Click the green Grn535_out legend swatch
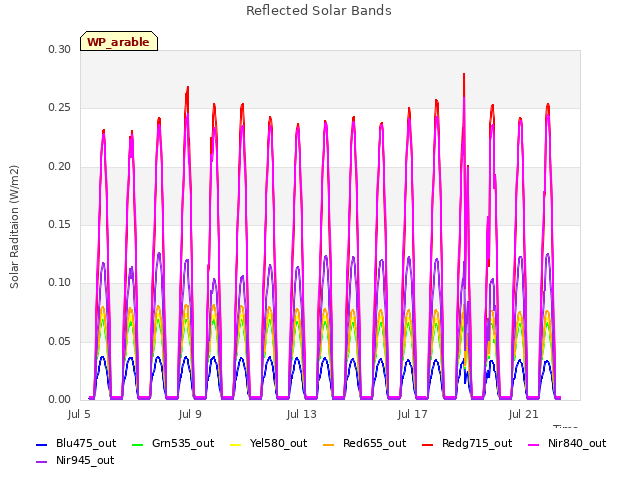Viewport: 640px width, 480px height. click(138, 444)
